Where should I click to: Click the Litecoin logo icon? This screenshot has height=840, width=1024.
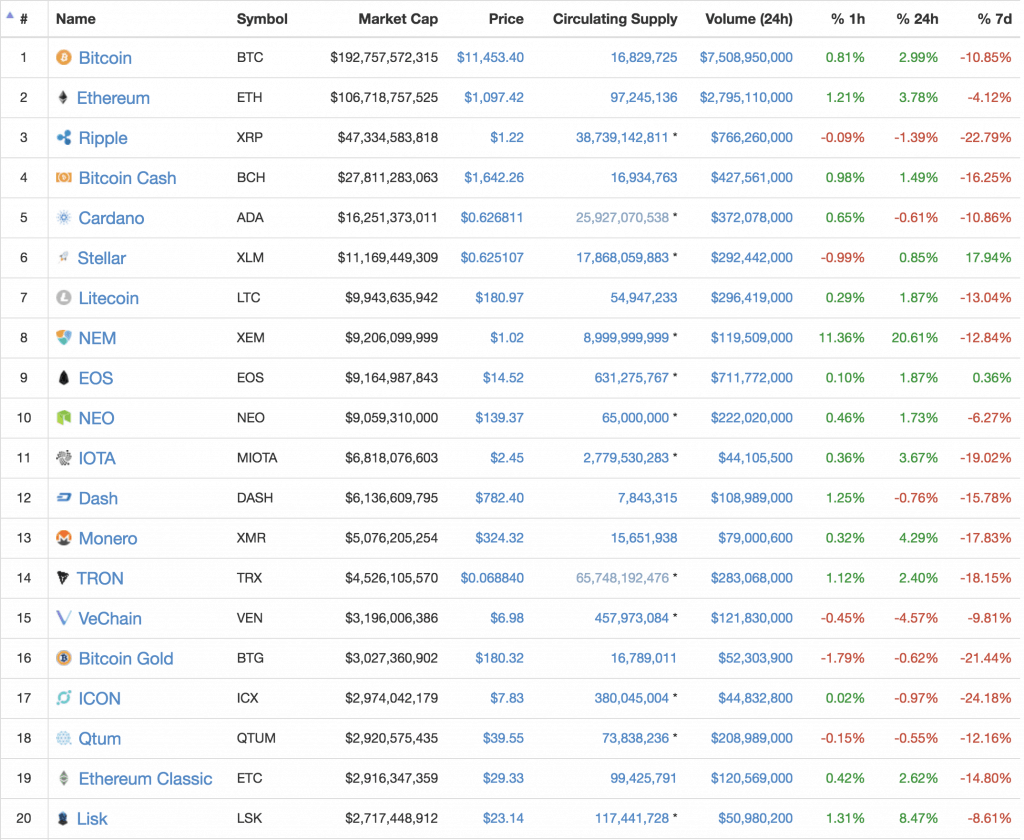pyautogui.click(x=64, y=298)
